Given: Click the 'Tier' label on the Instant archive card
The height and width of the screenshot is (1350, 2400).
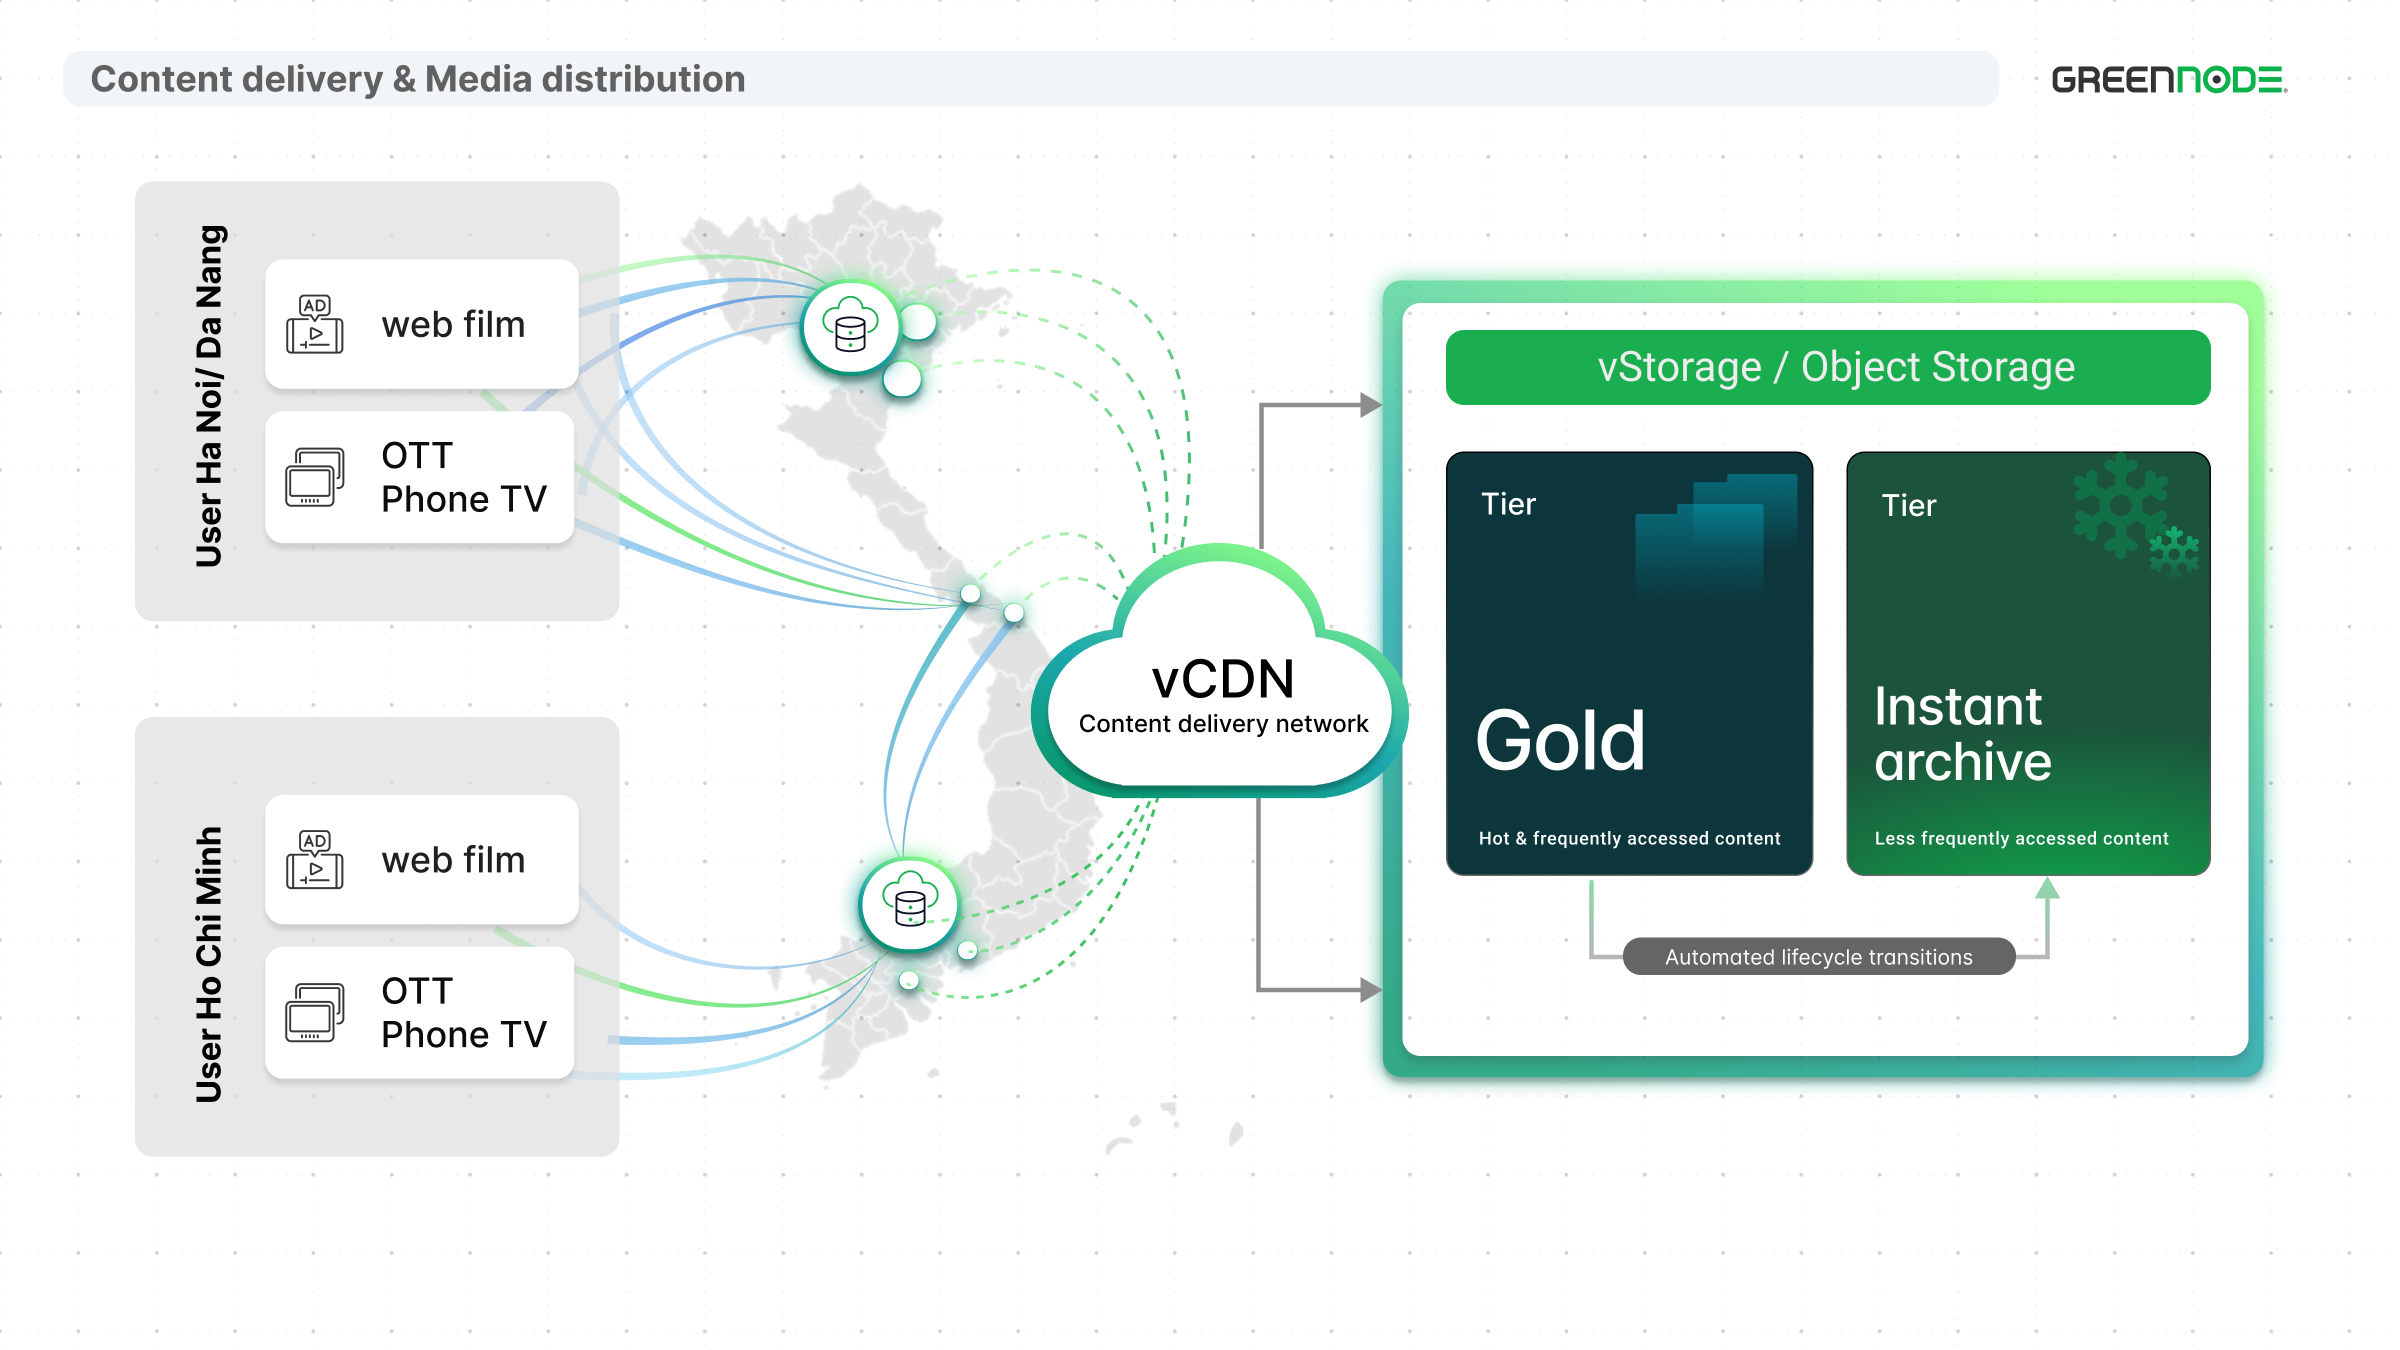Looking at the screenshot, I should click(1909, 505).
